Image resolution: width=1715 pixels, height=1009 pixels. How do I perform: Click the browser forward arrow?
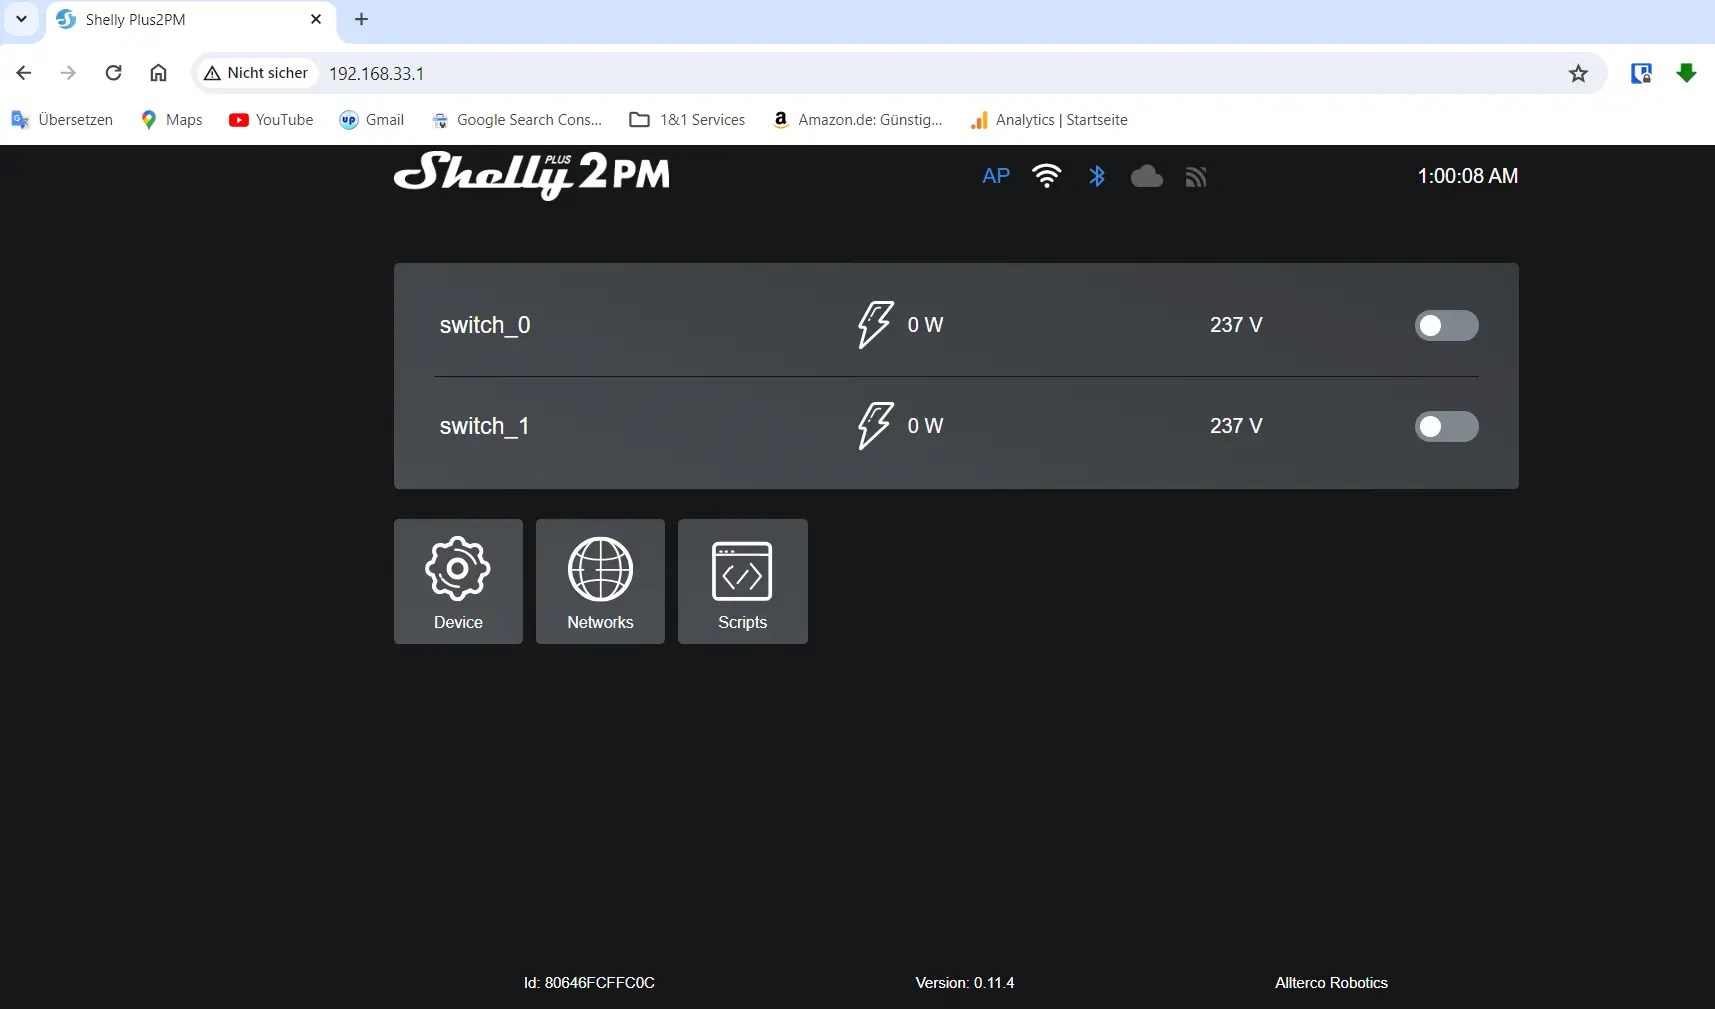[68, 73]
